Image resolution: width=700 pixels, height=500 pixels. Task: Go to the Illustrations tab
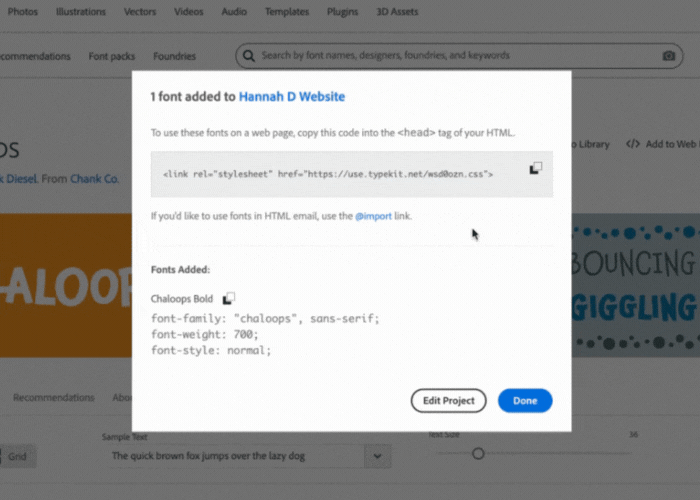pyautogui.click(x=81, y=12)
